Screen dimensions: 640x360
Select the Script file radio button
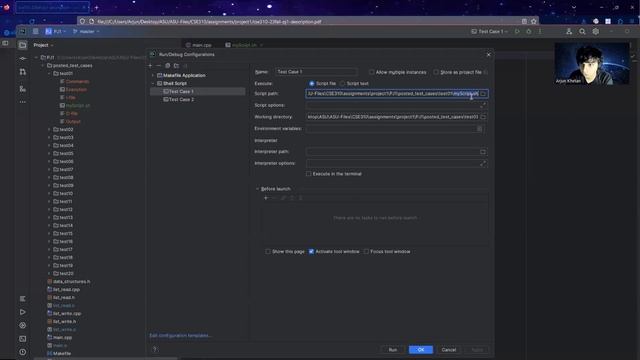[312, 84]
